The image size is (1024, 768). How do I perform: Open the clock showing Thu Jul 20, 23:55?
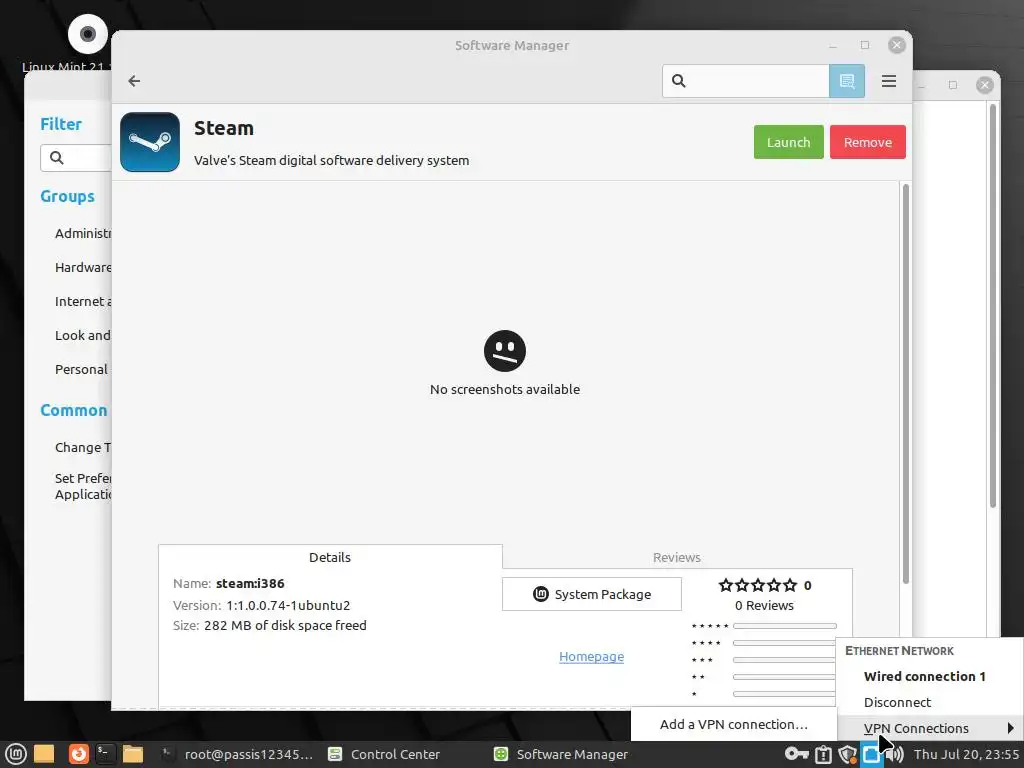[x=966, y=754]
